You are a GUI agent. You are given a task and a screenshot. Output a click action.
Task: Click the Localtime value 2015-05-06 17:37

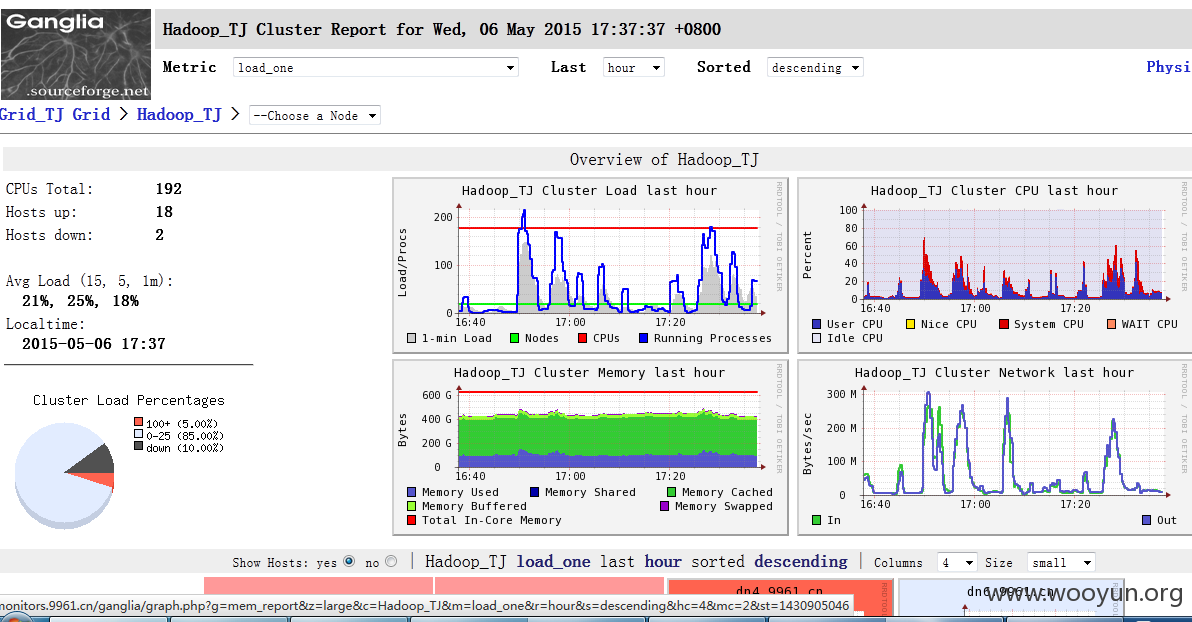(94, 344)
